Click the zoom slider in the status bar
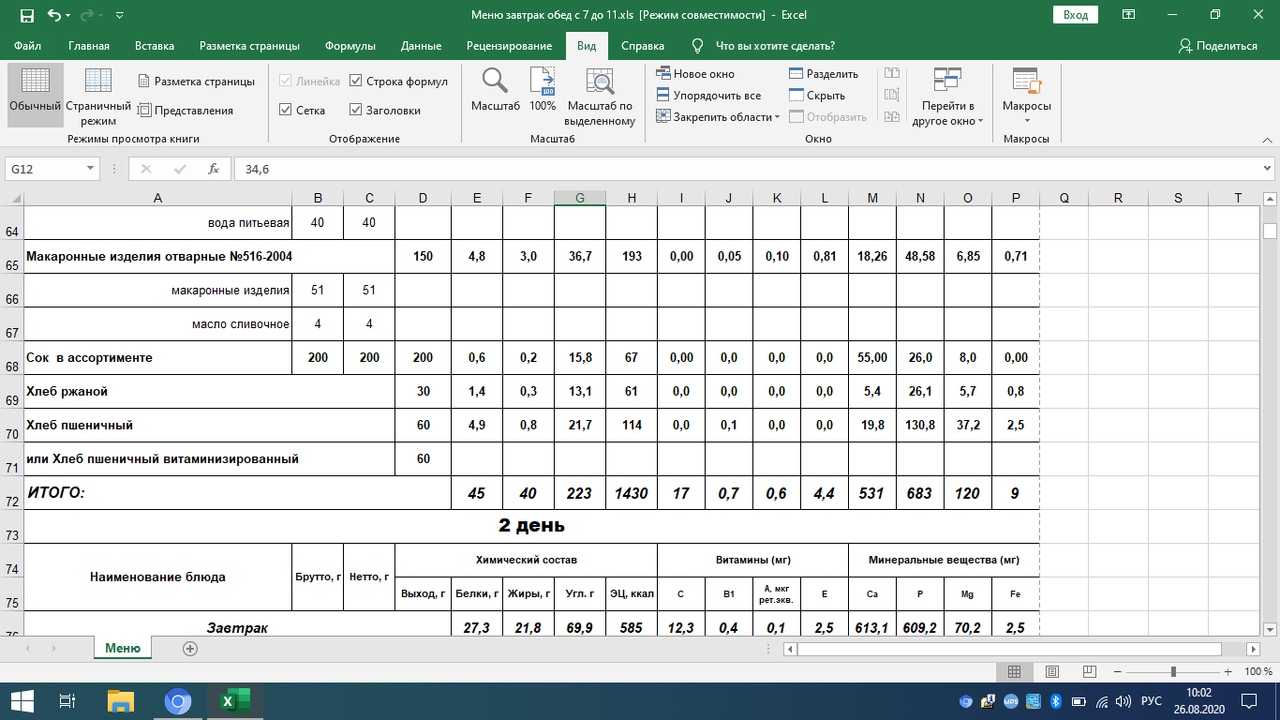The width and height of the screenshot is (1280, 720). [x=1173, y=673]
